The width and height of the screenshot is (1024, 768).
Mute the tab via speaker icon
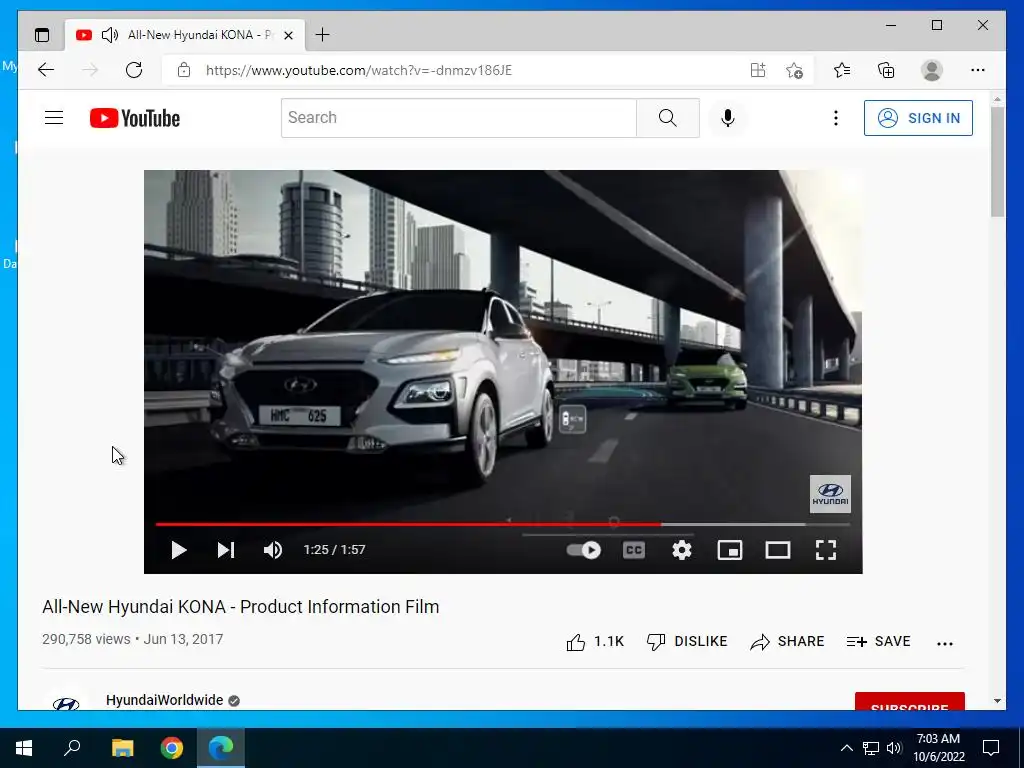tap(110, 35)
